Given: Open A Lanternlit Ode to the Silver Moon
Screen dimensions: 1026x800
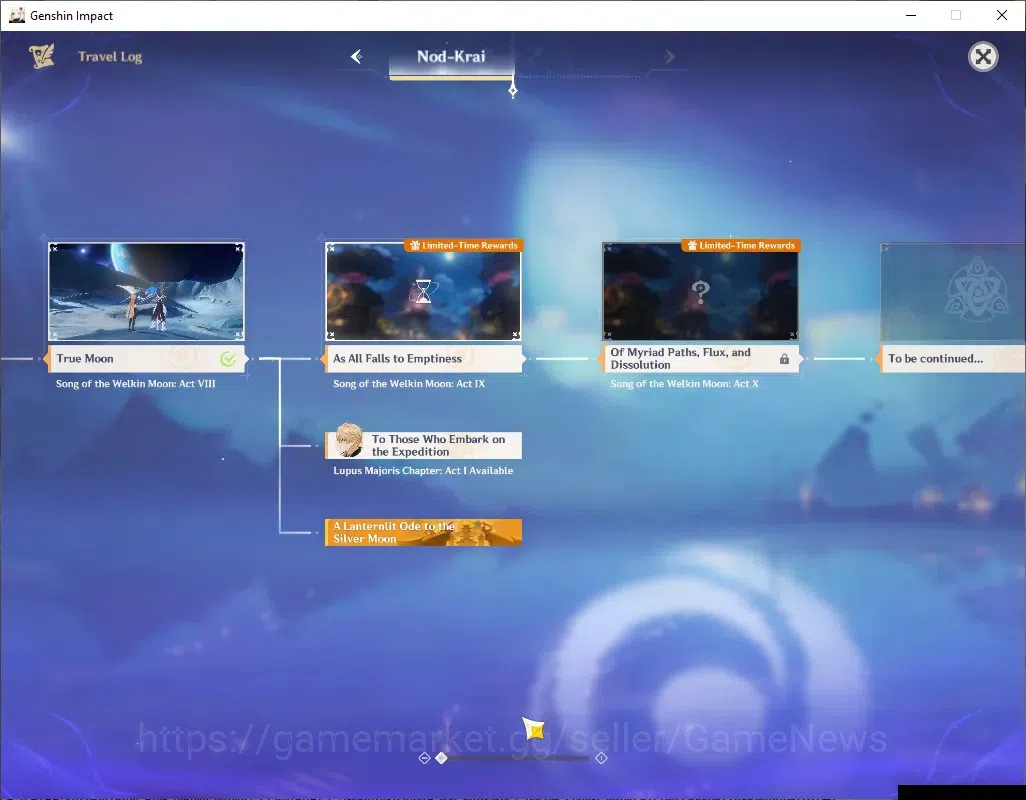Looking at the screenshot, I should pos(423,532).
